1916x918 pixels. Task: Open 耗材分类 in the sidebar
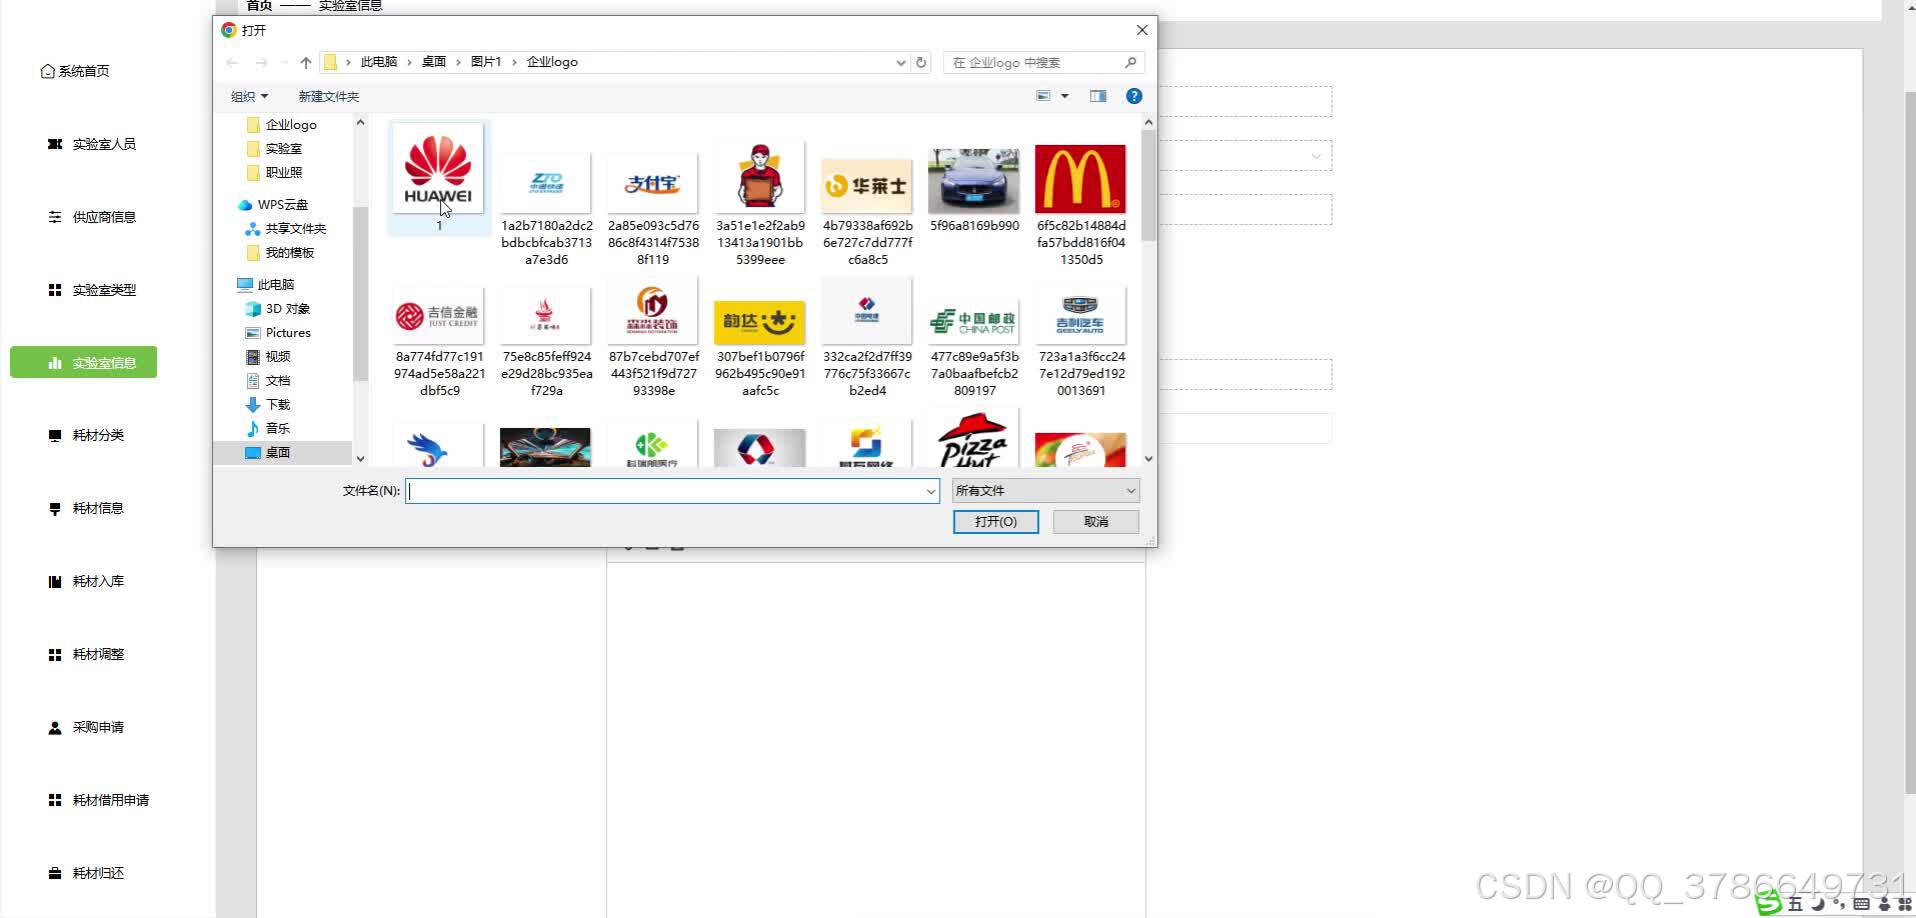point(86,435)
